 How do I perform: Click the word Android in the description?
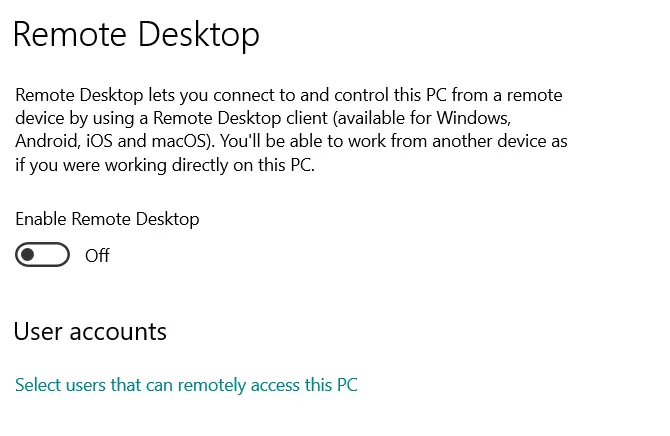pos(48,142)
